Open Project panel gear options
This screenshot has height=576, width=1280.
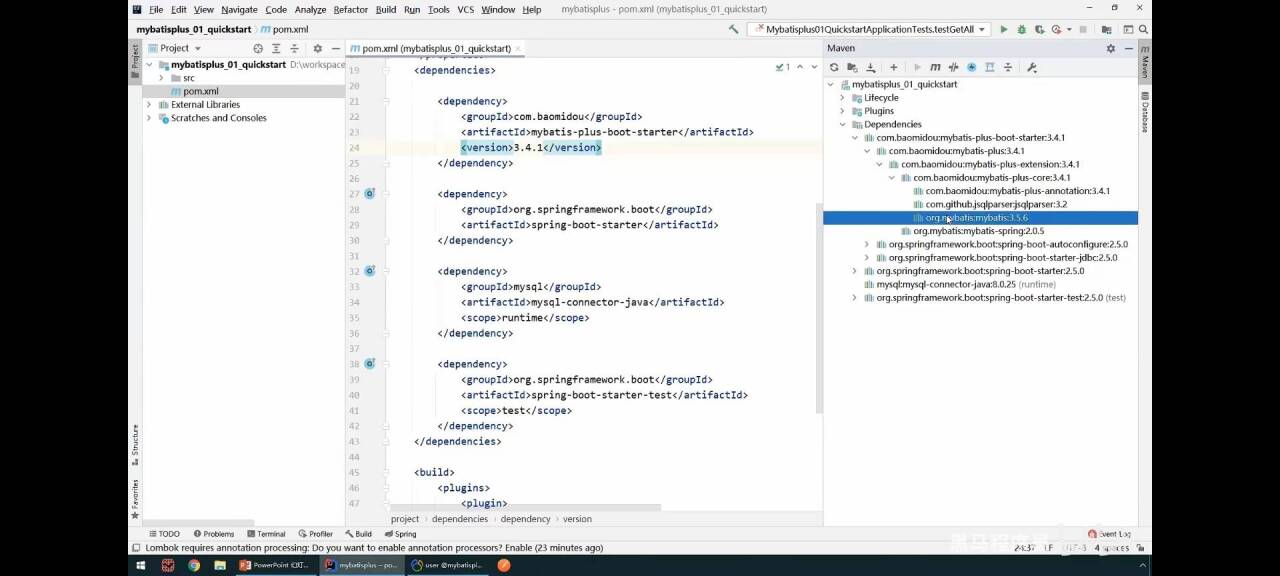pos(318,48)
